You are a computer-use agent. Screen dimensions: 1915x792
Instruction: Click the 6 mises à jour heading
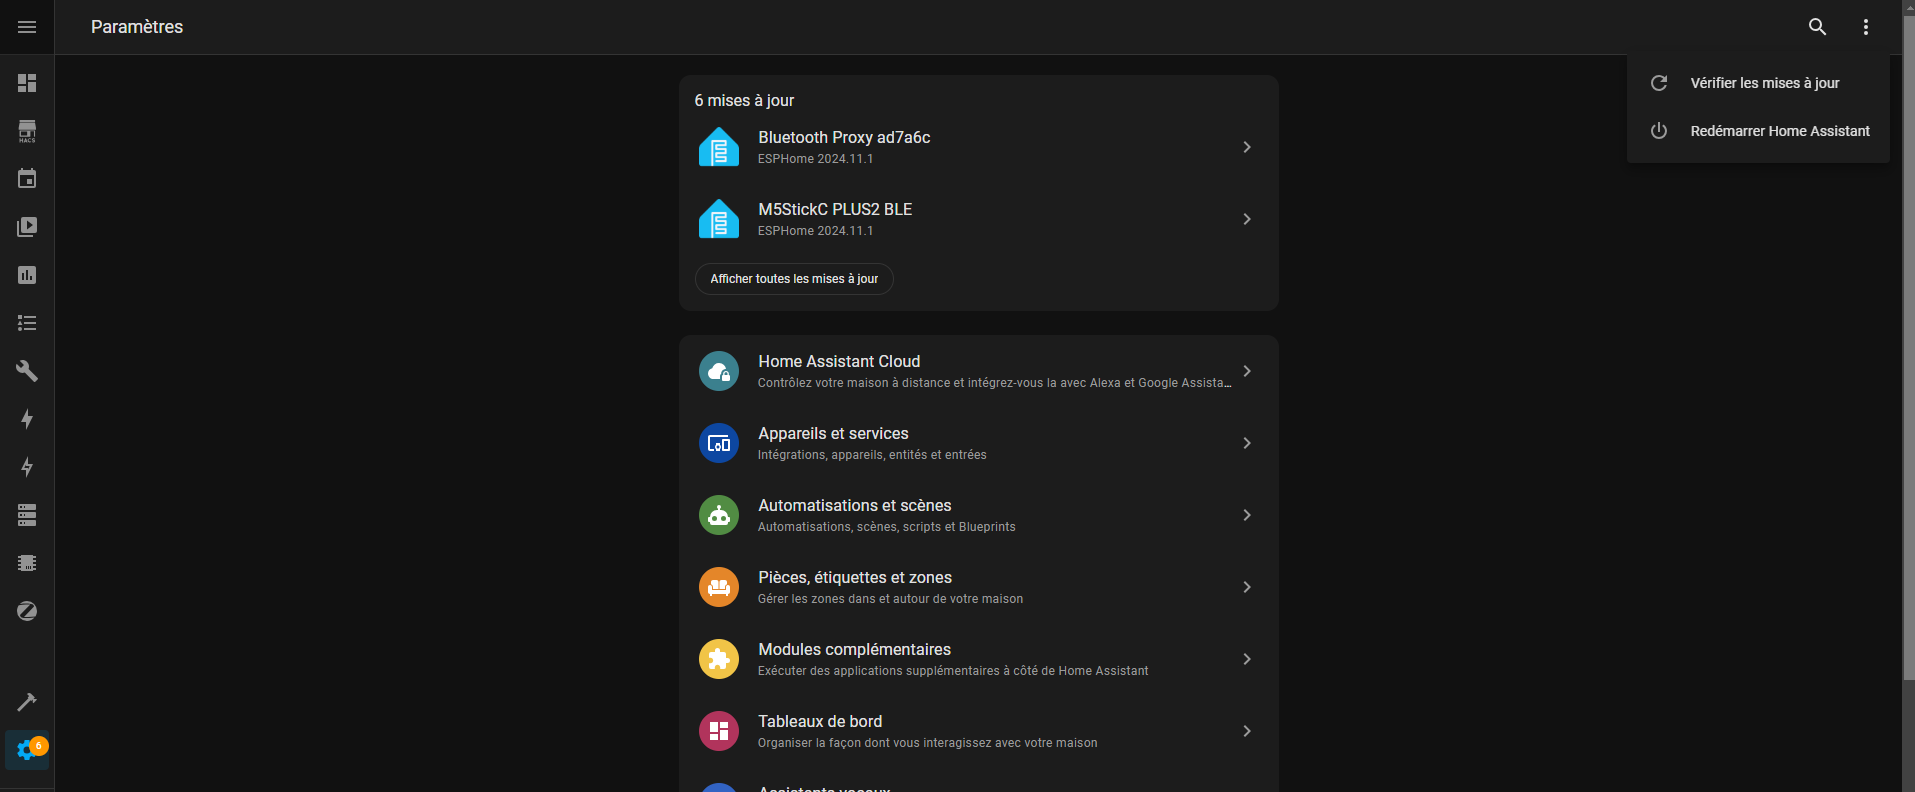pyautogui.click(x=744, y=100)
